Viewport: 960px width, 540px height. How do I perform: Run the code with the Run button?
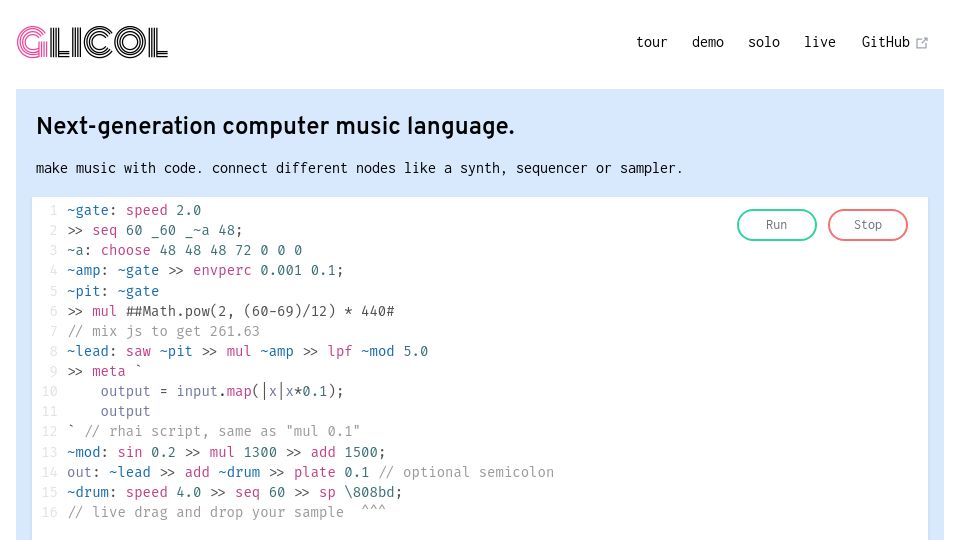pyautogui.click(x=776, y=225)
